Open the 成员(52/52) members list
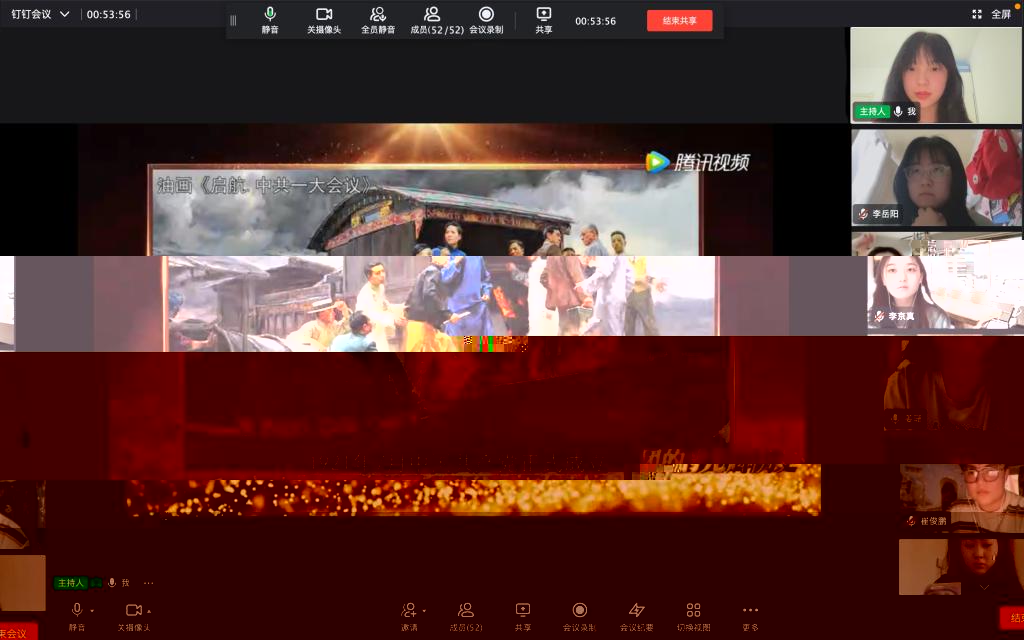 (x=437, y=20)
